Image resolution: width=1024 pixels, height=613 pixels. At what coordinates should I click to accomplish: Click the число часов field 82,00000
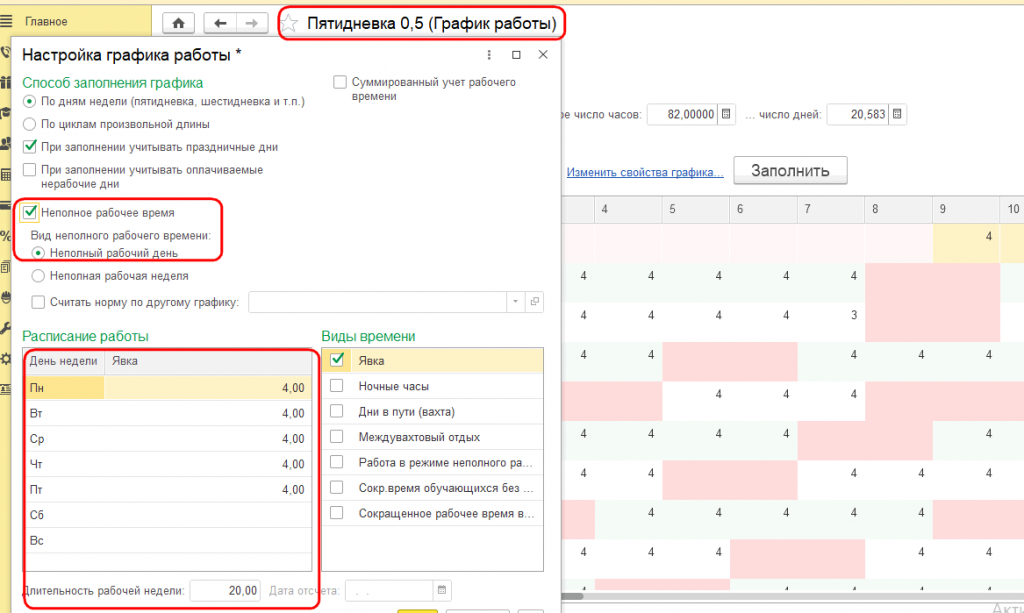682,114
